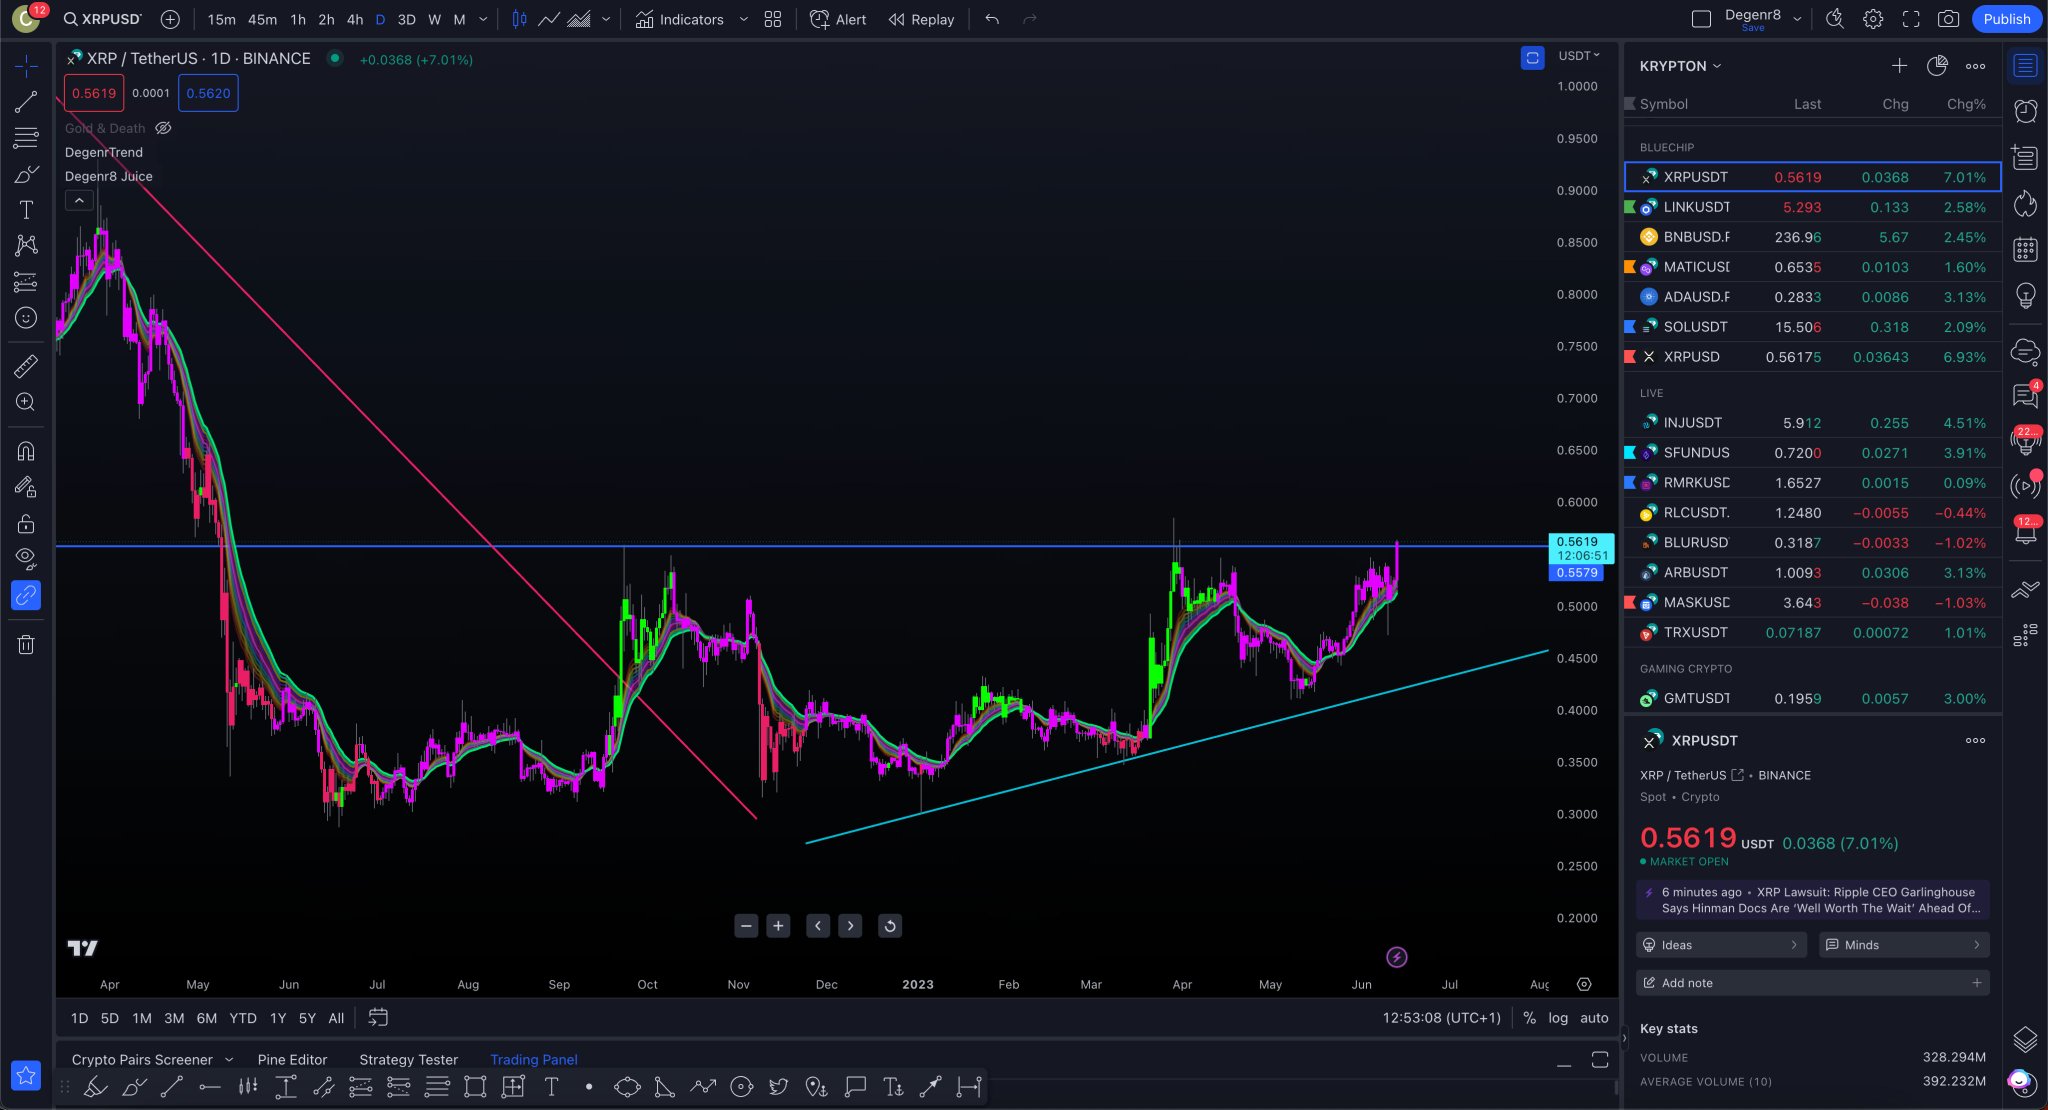Toggle the Gold & Death indicator visibility
The width and height of the screenshot is (2048, 1110).
[x=164, y=128]
